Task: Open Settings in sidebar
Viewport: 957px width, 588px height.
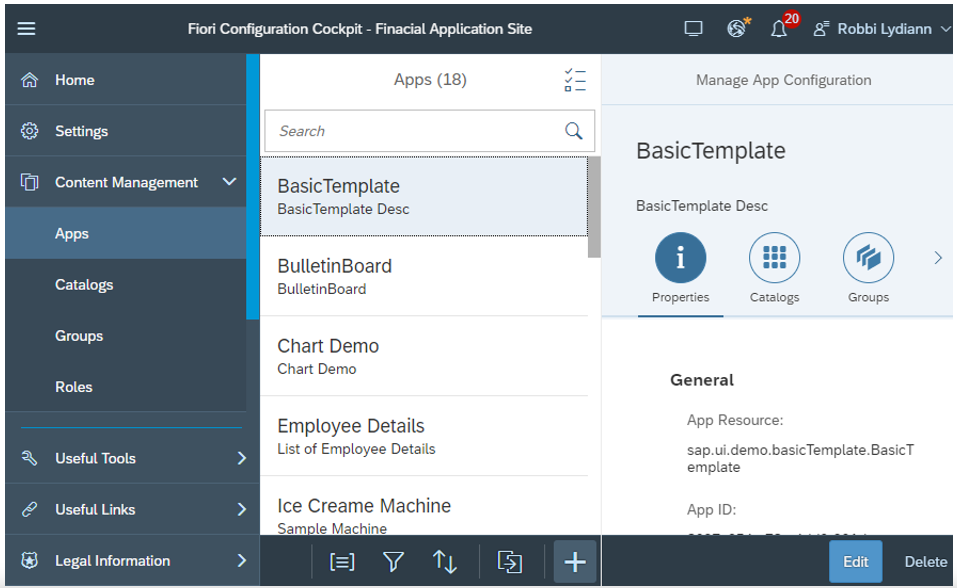Action: click(x=126, y=131)
